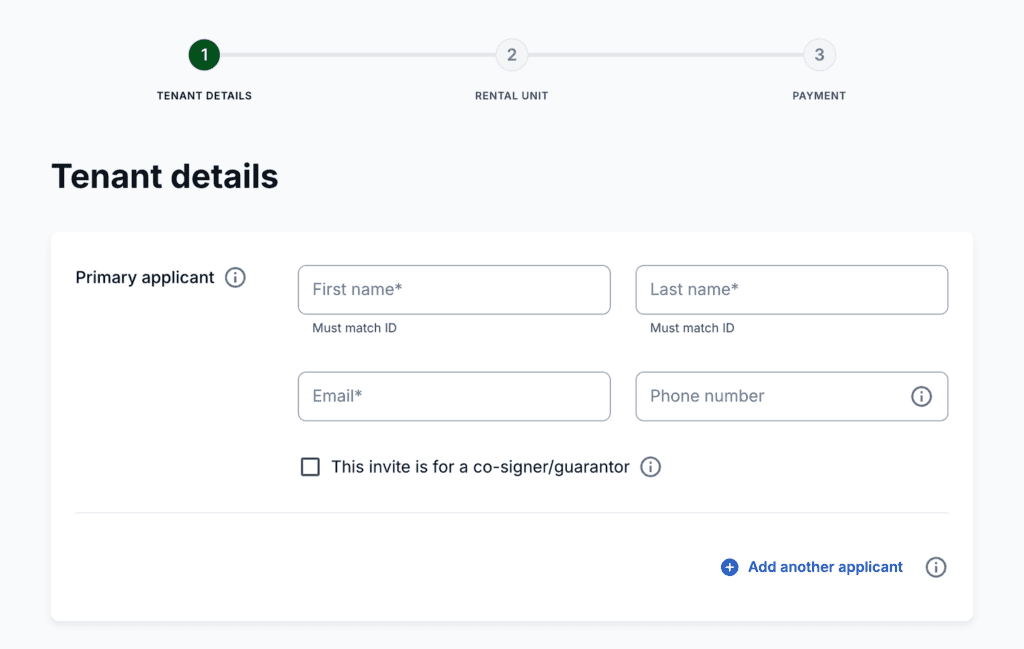Go to step 3 circle in progress tracker
Screen dimensions: 1024x649
[x=819, y=55]
